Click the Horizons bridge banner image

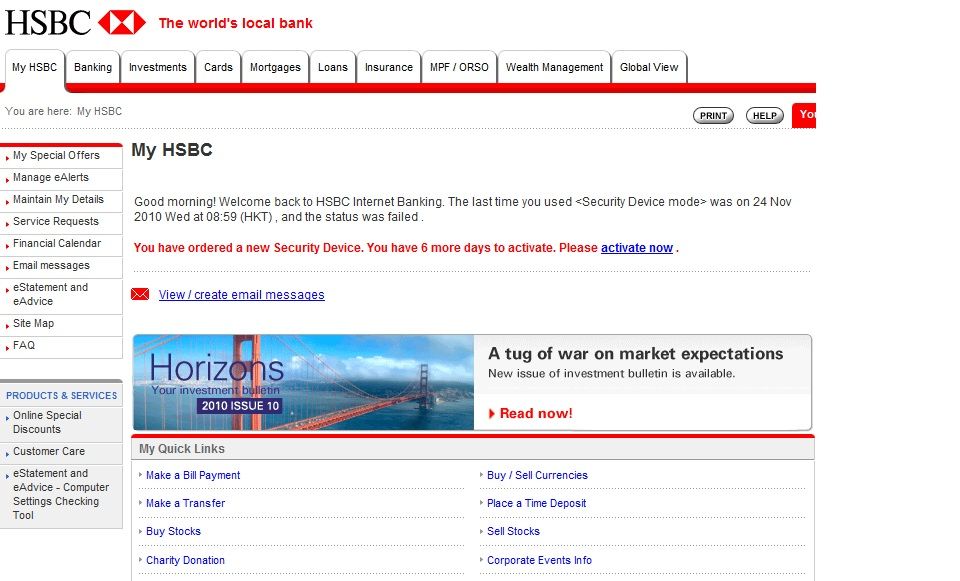tap(304, 383)
